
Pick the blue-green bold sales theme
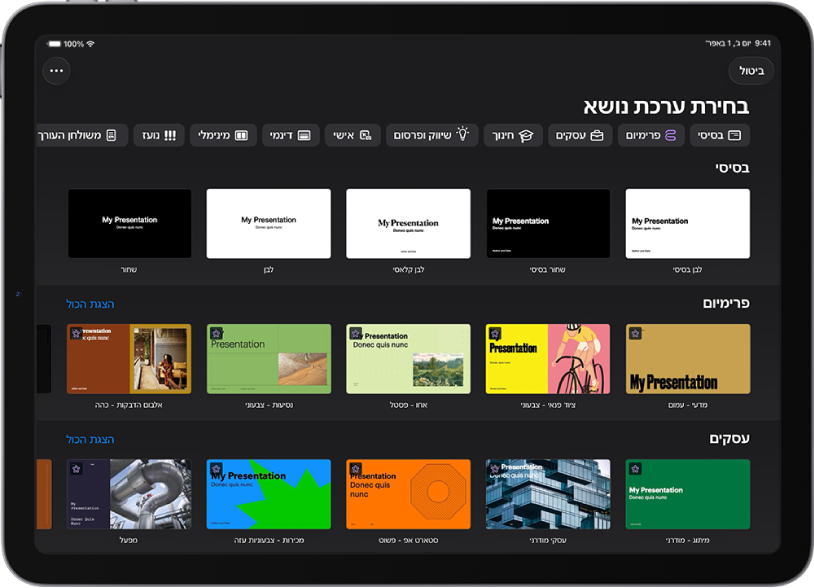coord(268,494)
